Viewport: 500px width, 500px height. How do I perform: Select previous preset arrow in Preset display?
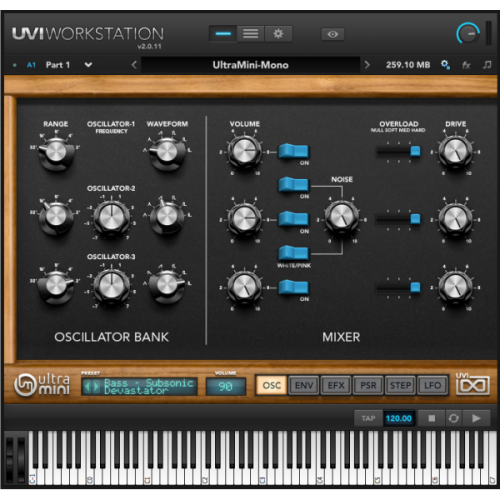tap(88, 387)
